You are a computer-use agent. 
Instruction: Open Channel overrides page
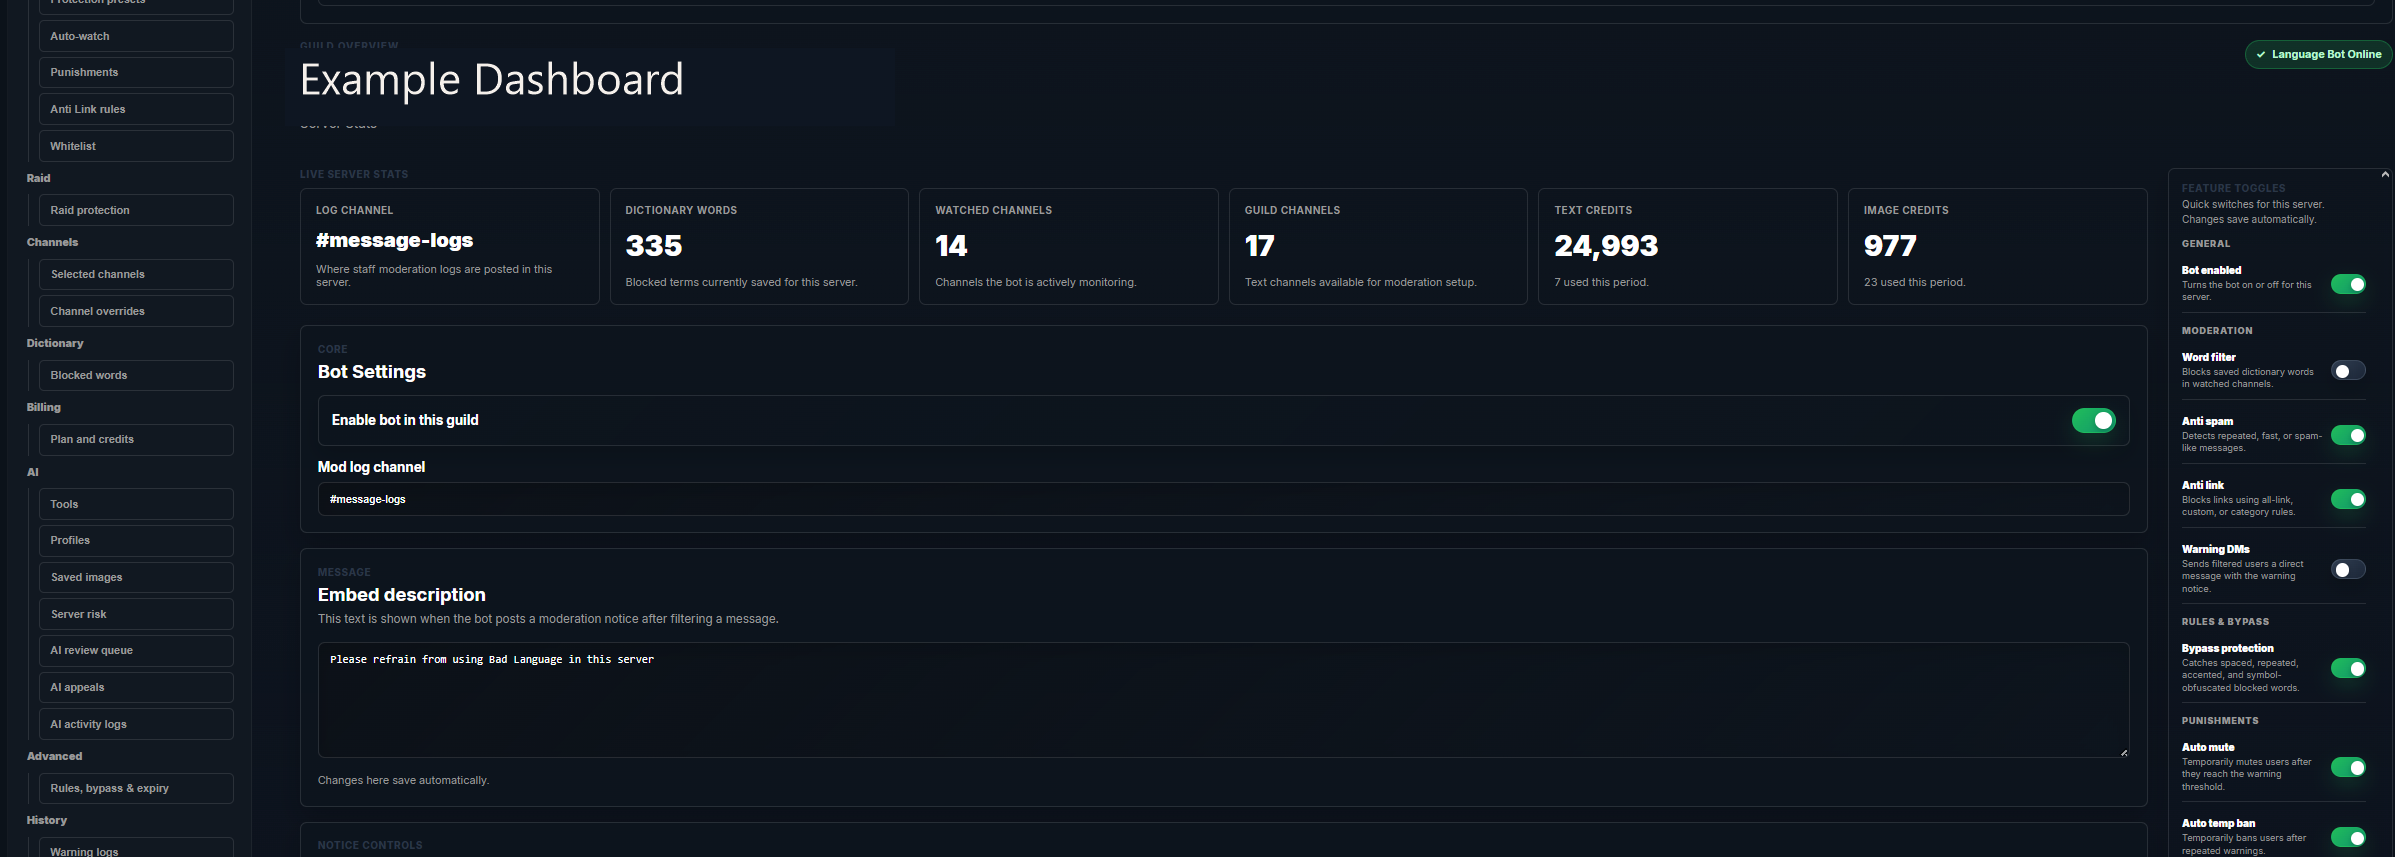[x=136, y=311]
